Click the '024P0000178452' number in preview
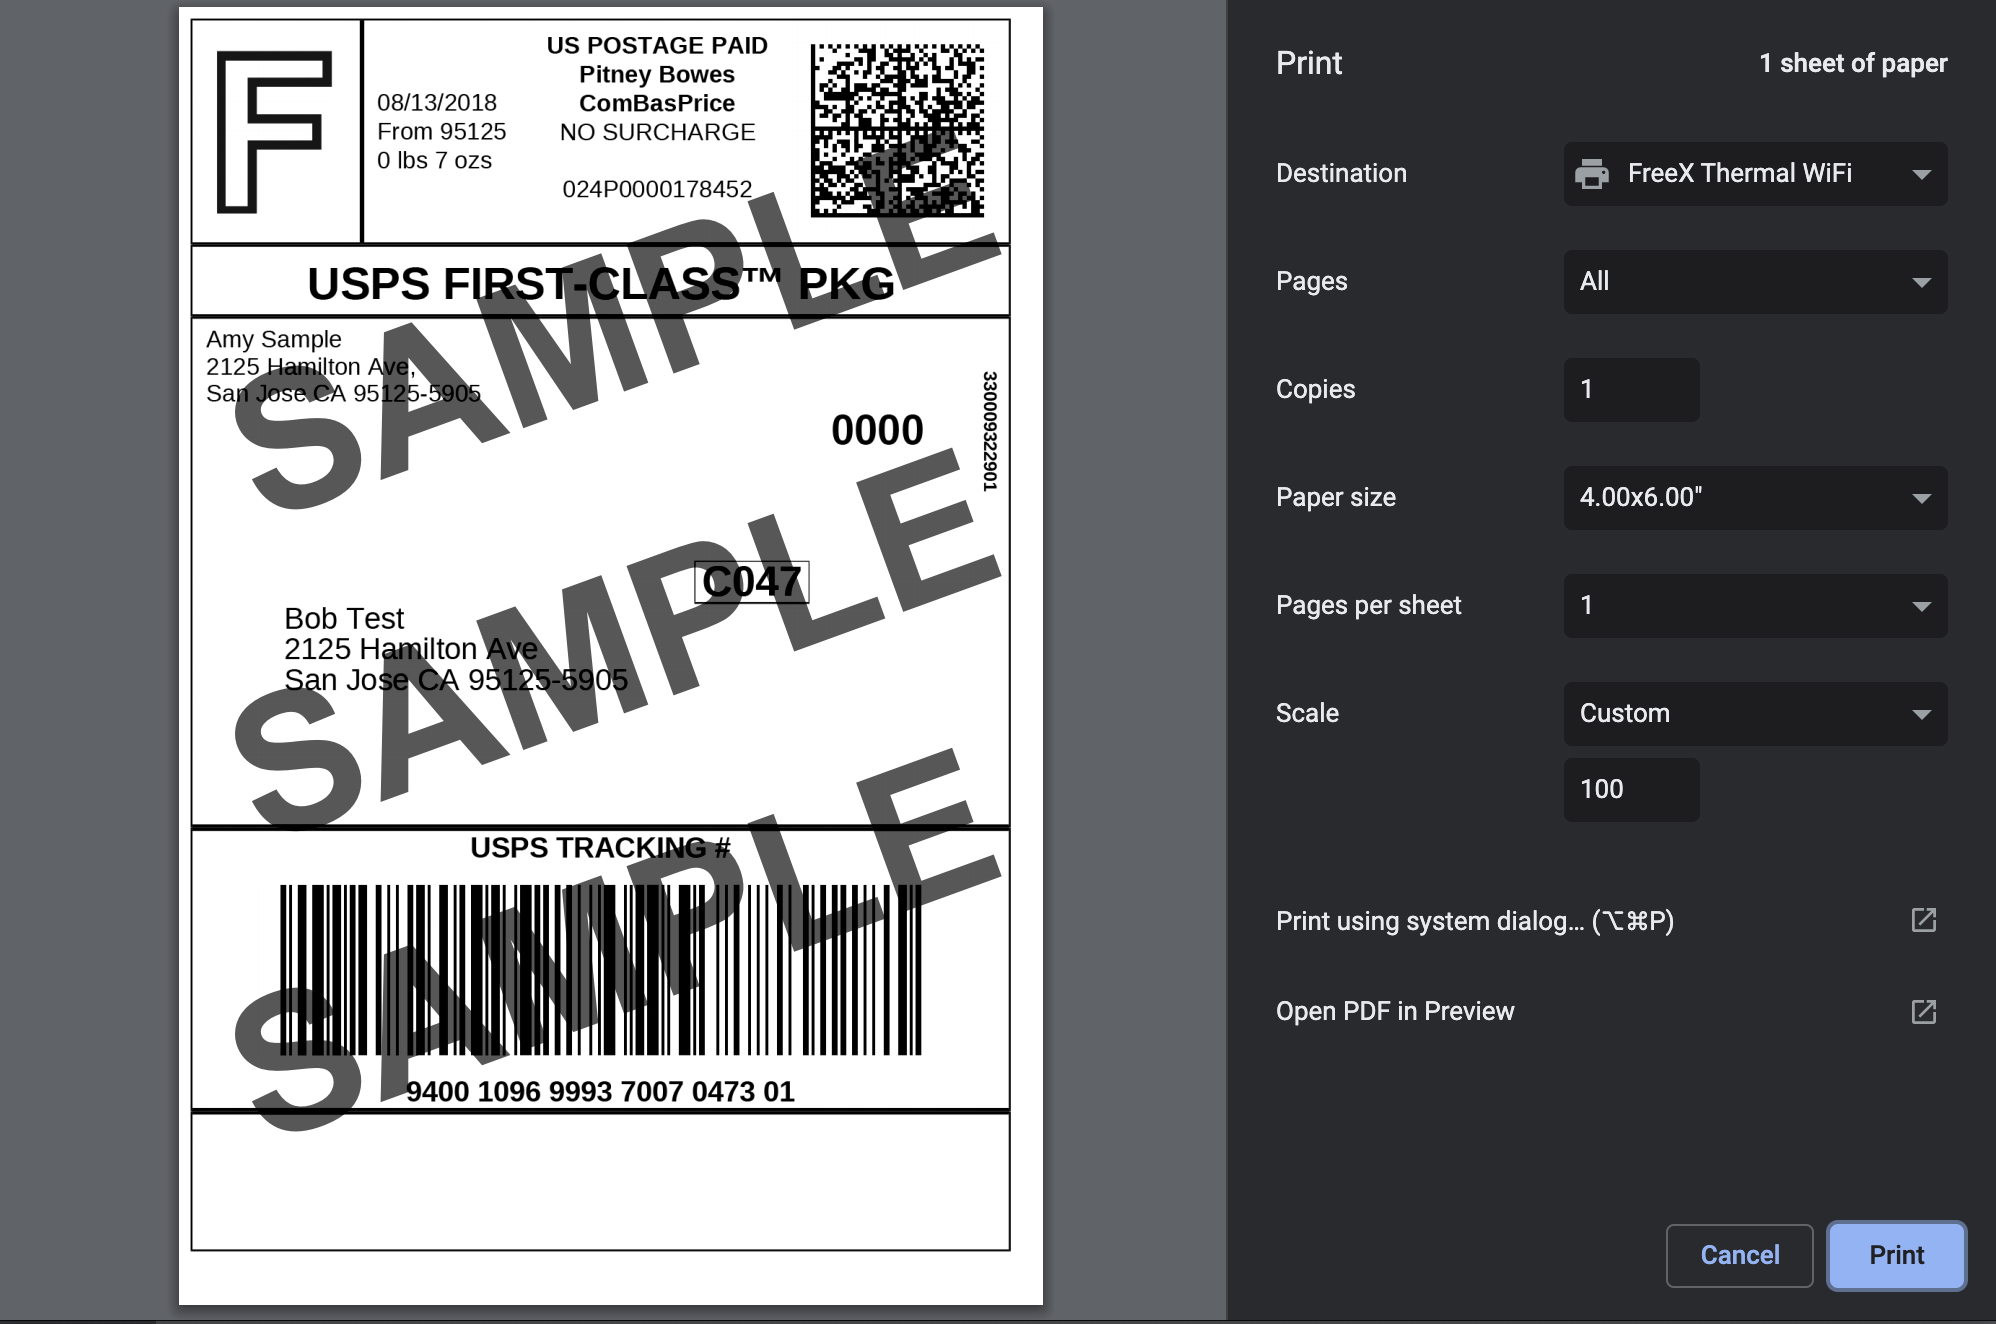Screen dimensions: 1996x1324 [657, 190]
